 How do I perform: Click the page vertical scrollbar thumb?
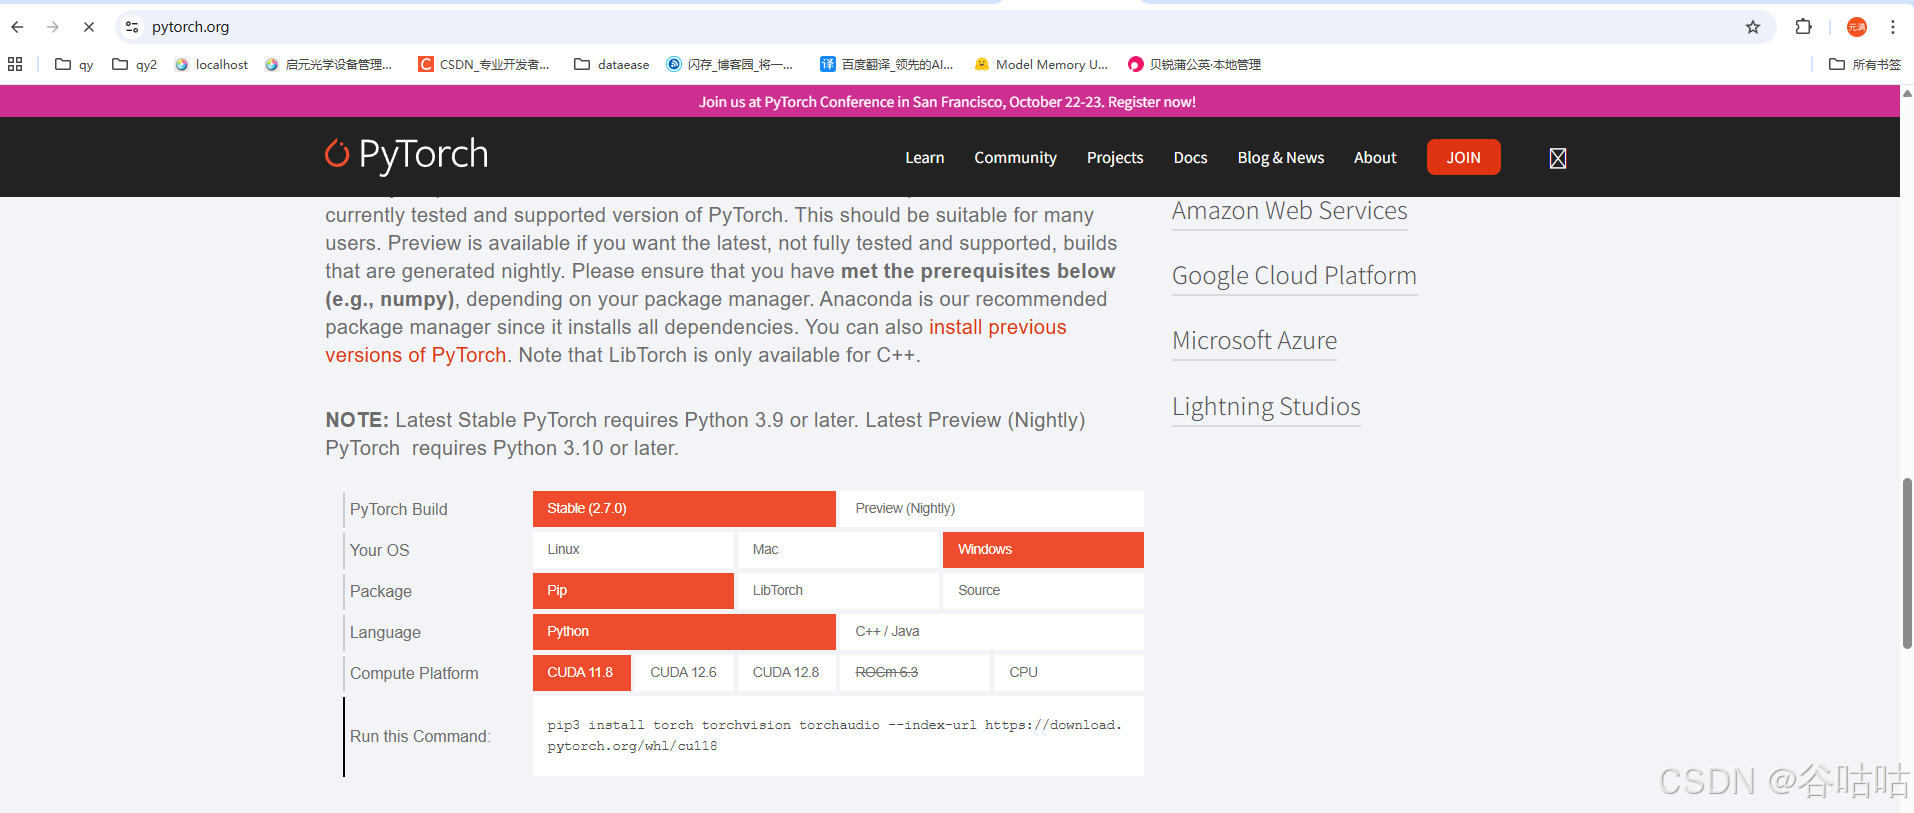[x=1907, y=564]
